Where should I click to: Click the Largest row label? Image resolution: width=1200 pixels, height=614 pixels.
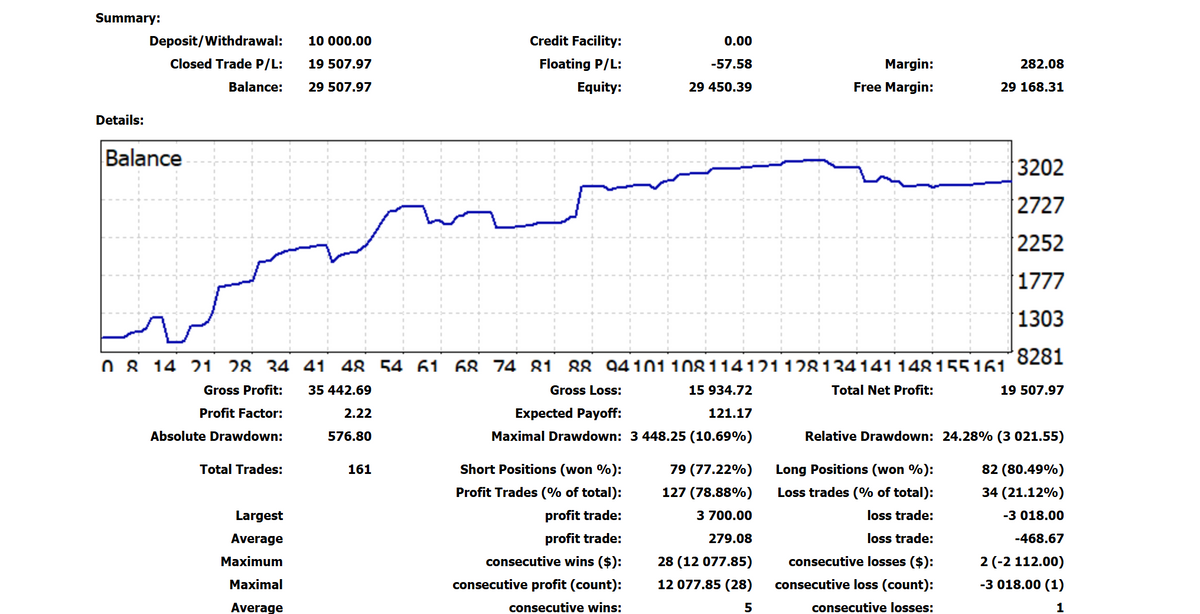tap(259, 516)
